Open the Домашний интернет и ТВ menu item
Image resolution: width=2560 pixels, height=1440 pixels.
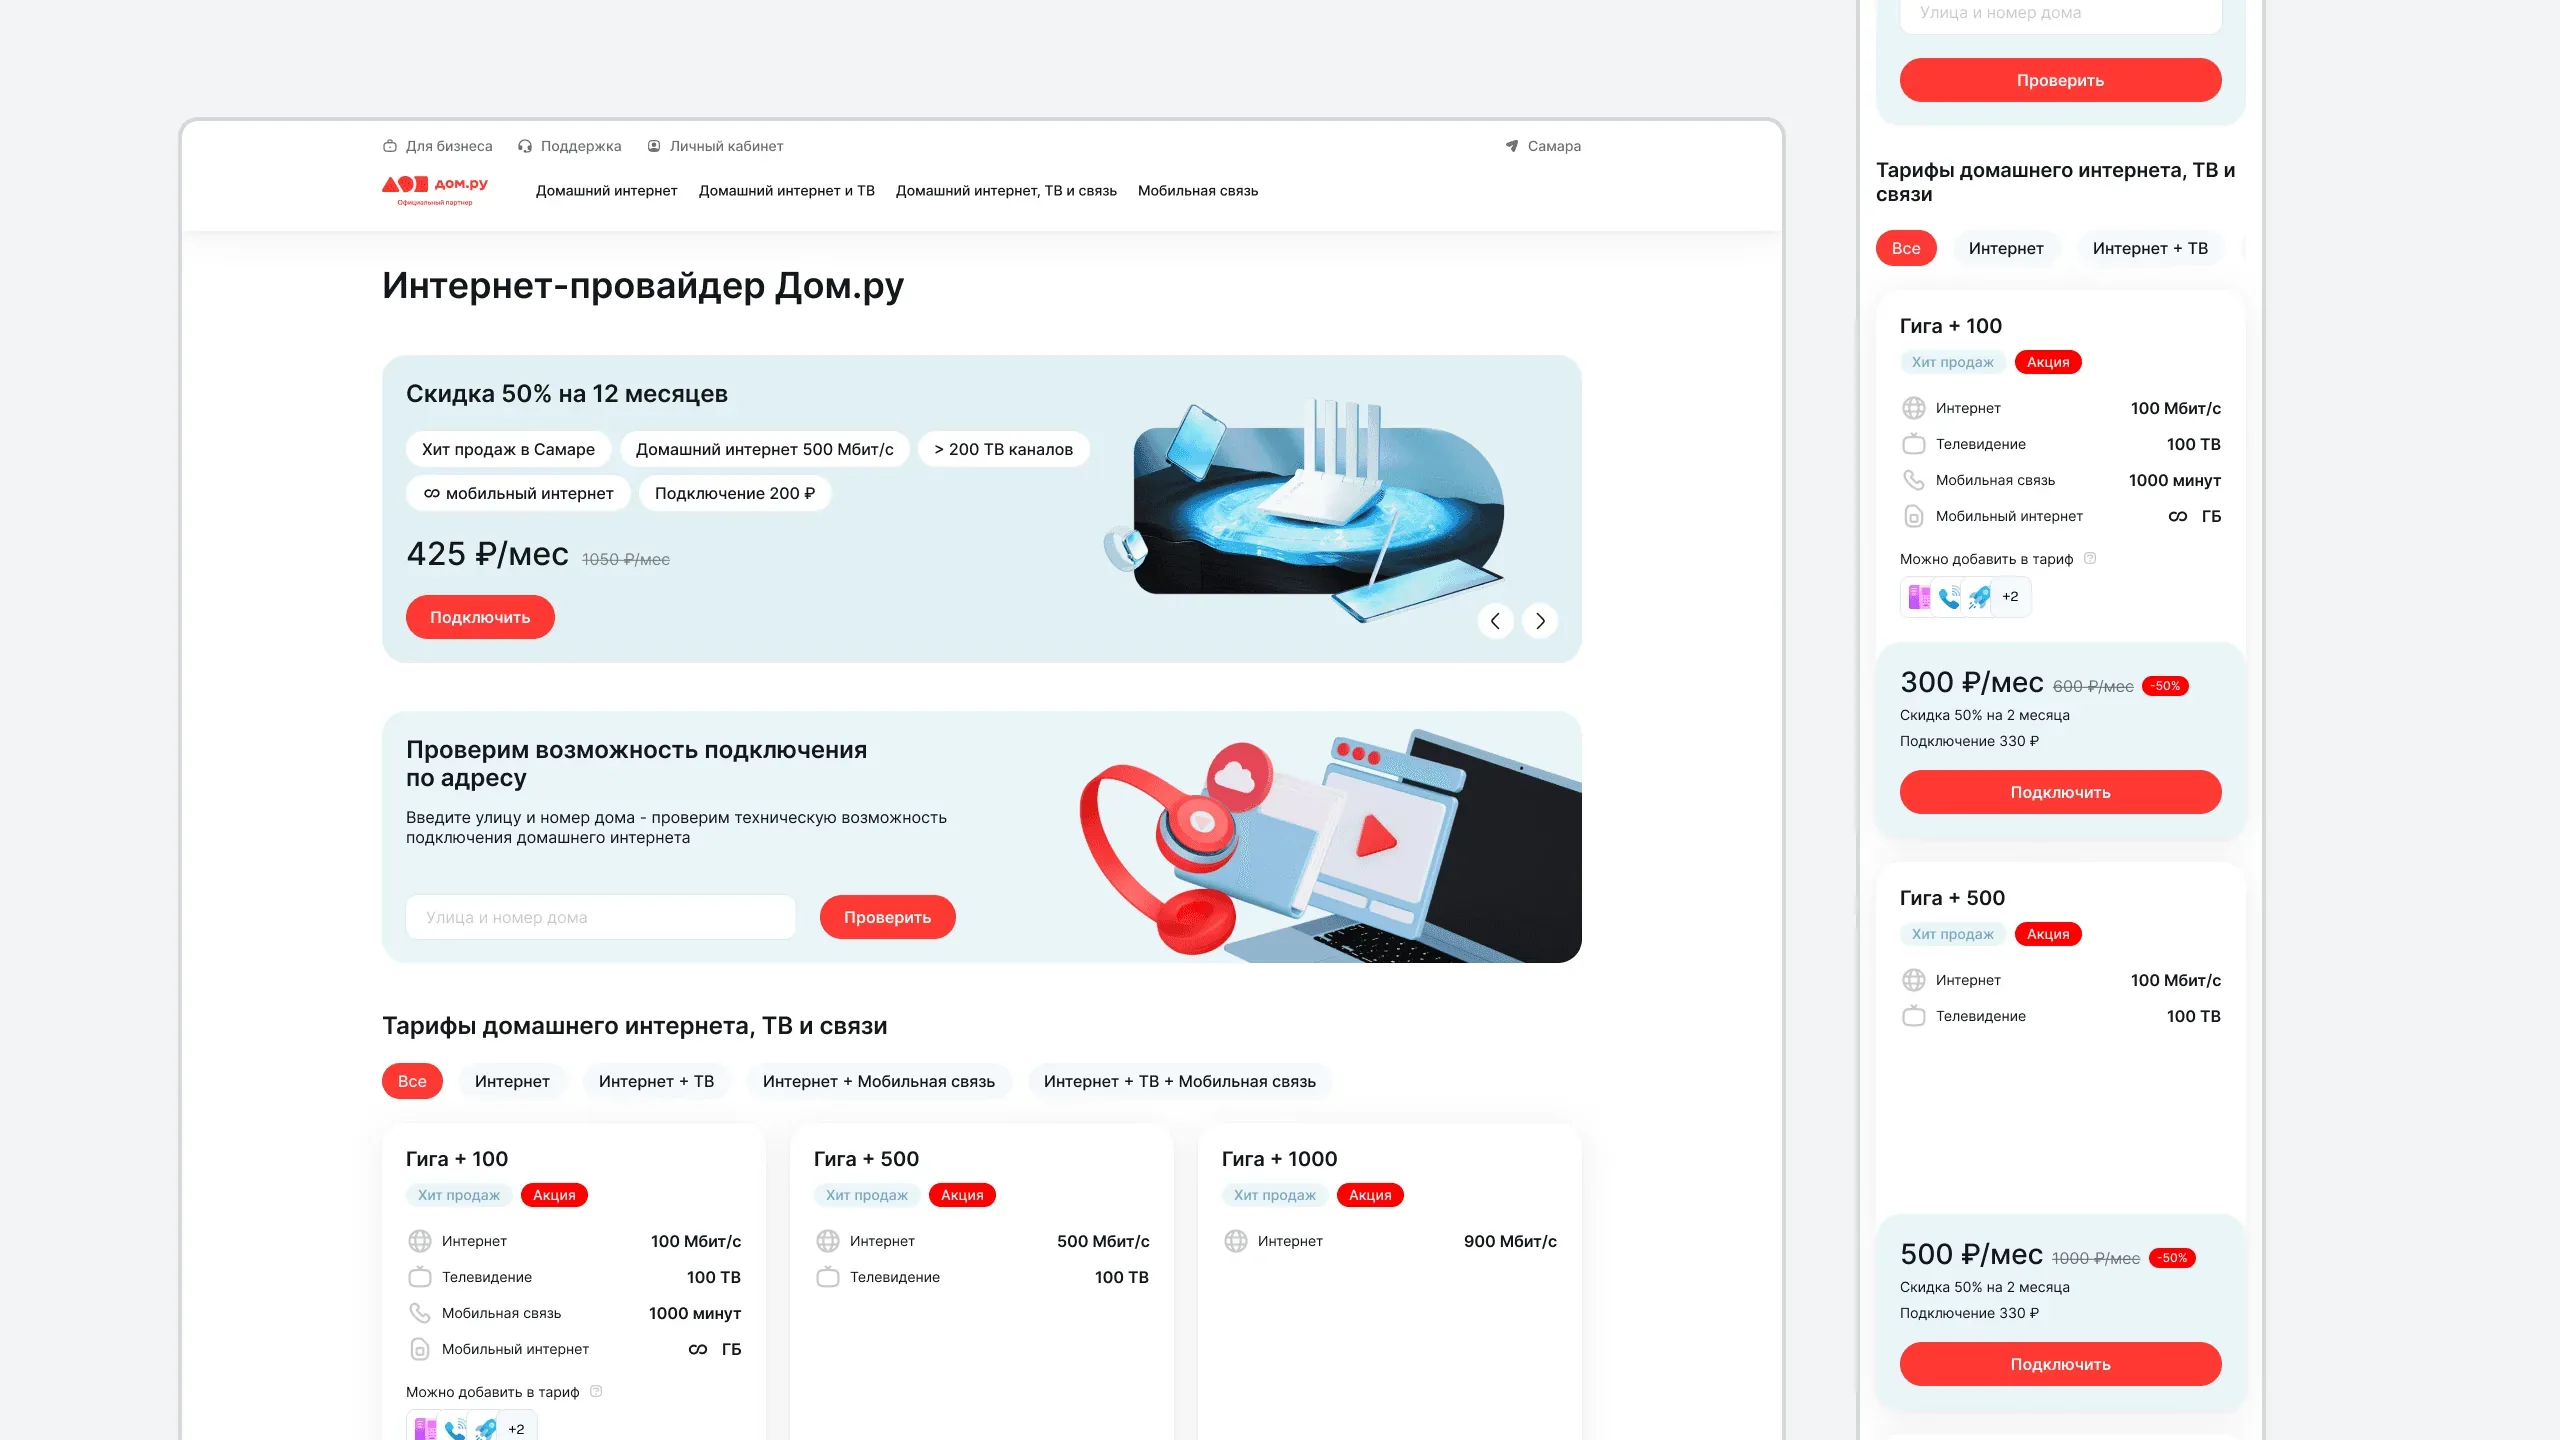(x=786, y=191)
